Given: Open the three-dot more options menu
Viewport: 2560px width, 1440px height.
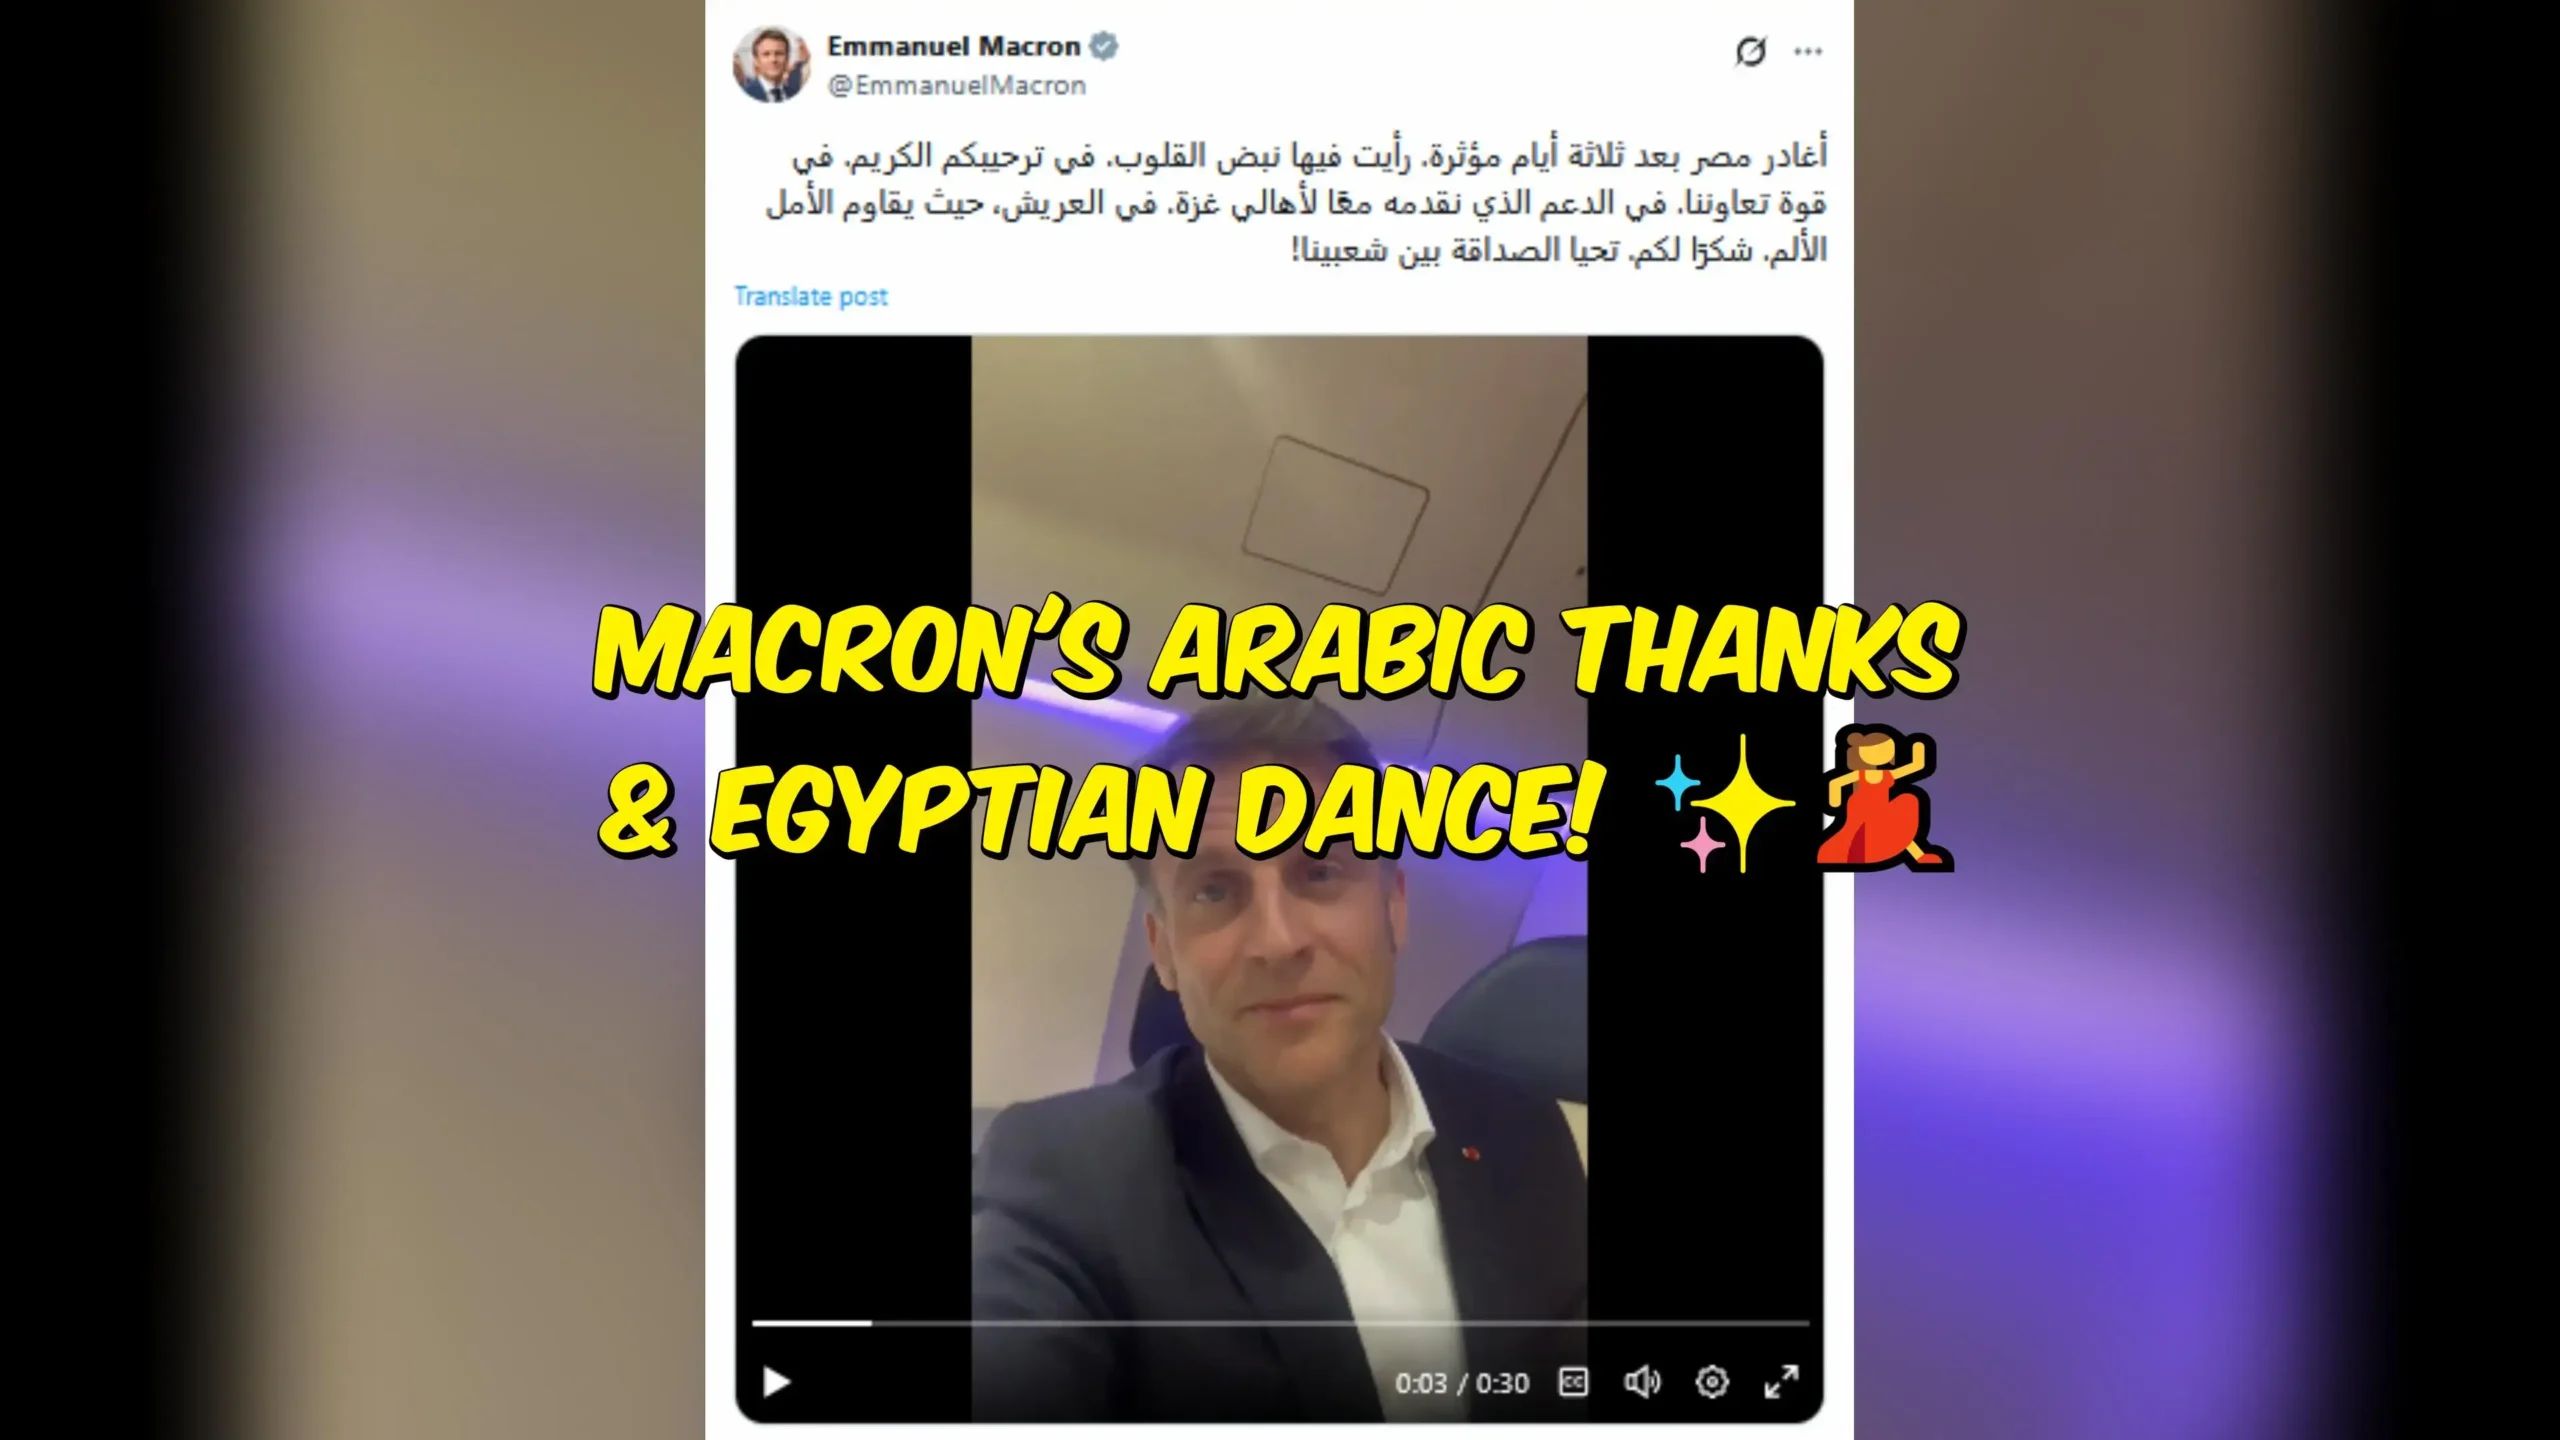Looking at the screenshot, I should (x=1808, y=52).
